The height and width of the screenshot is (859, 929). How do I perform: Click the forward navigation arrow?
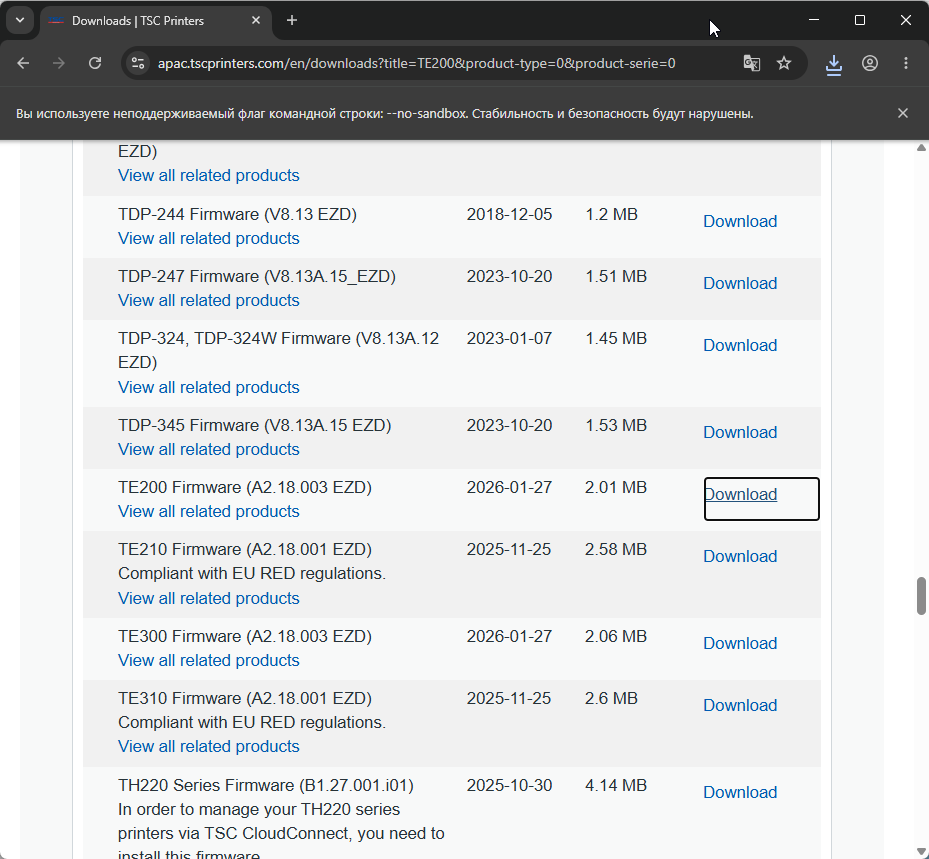click(x=59, y=63)
